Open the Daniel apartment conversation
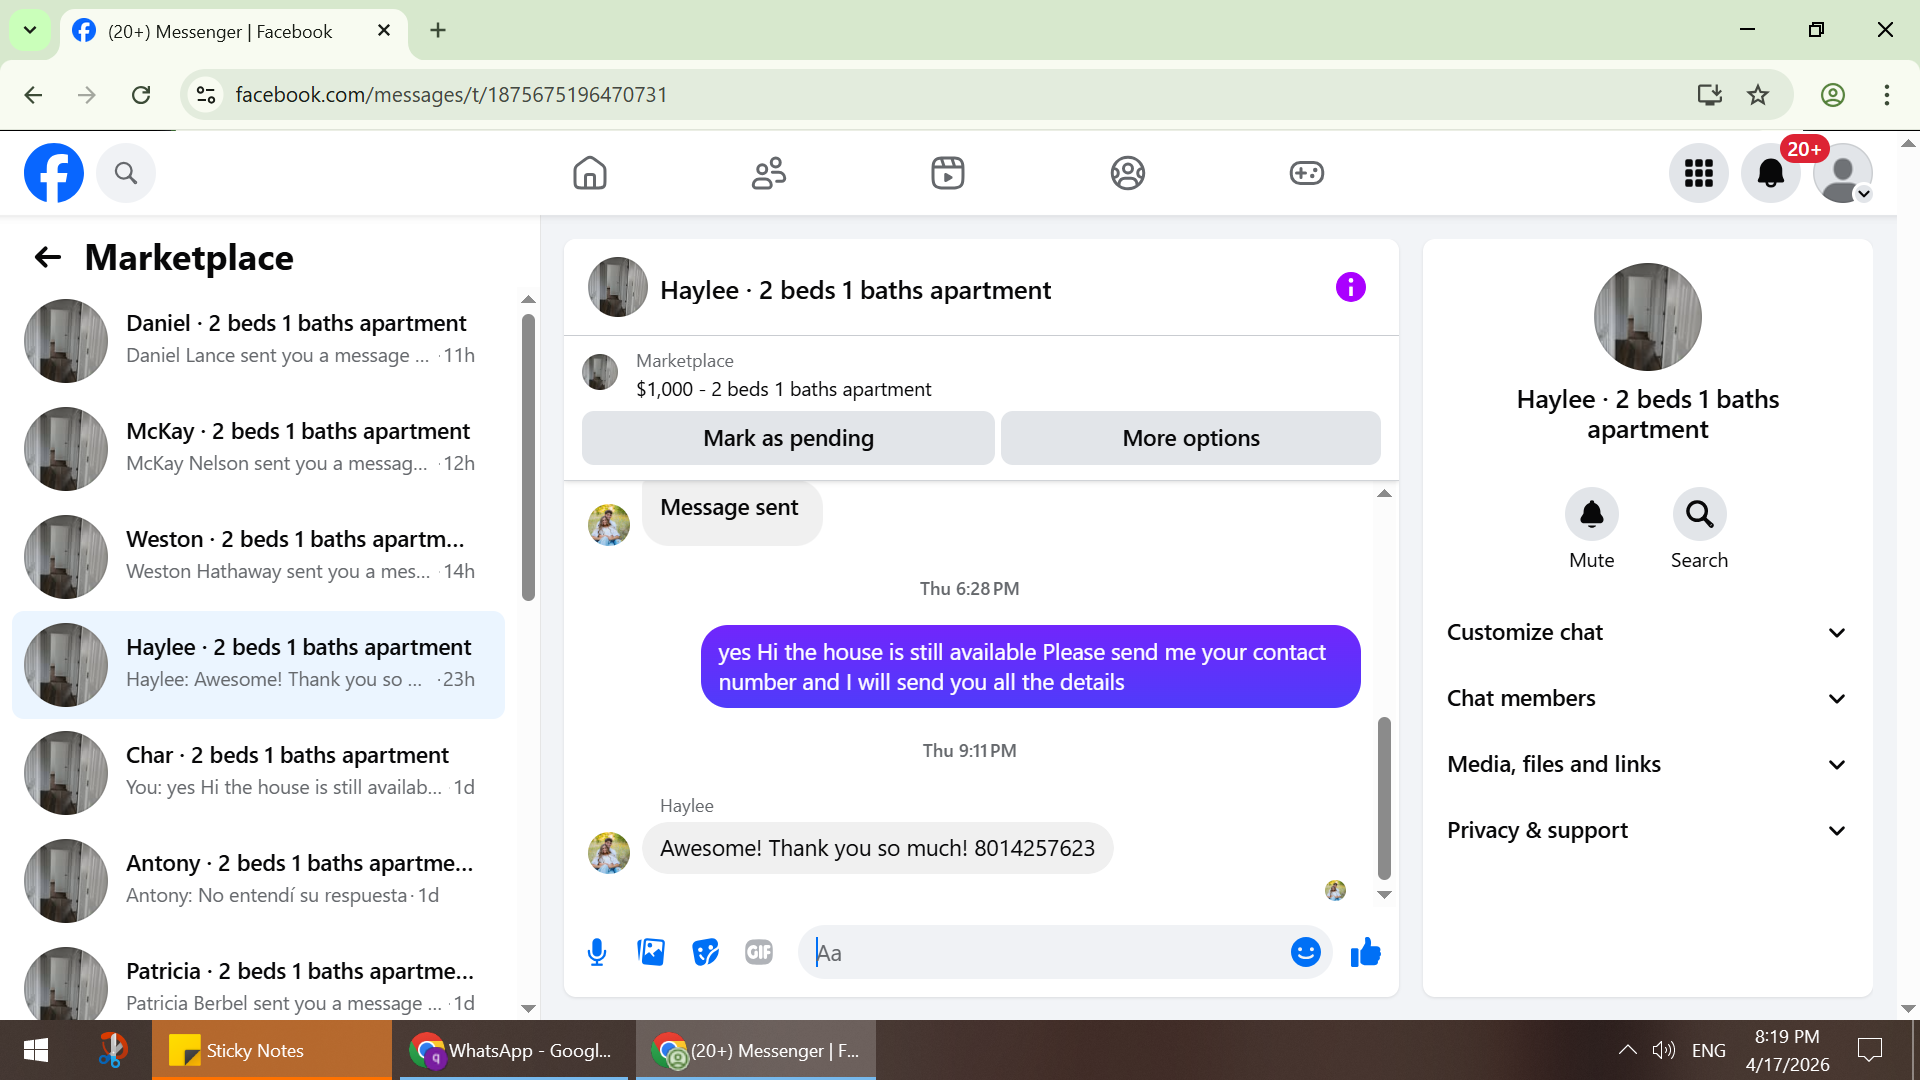The image size is (1920, 1080). 258,340
